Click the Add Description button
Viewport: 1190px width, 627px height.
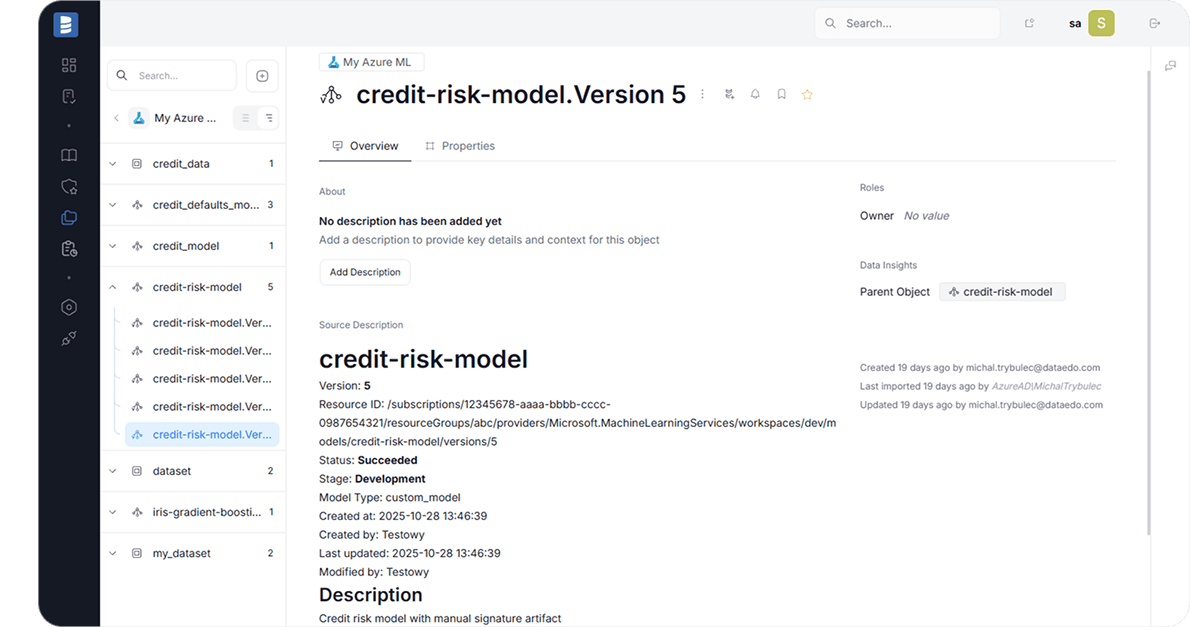365,272
